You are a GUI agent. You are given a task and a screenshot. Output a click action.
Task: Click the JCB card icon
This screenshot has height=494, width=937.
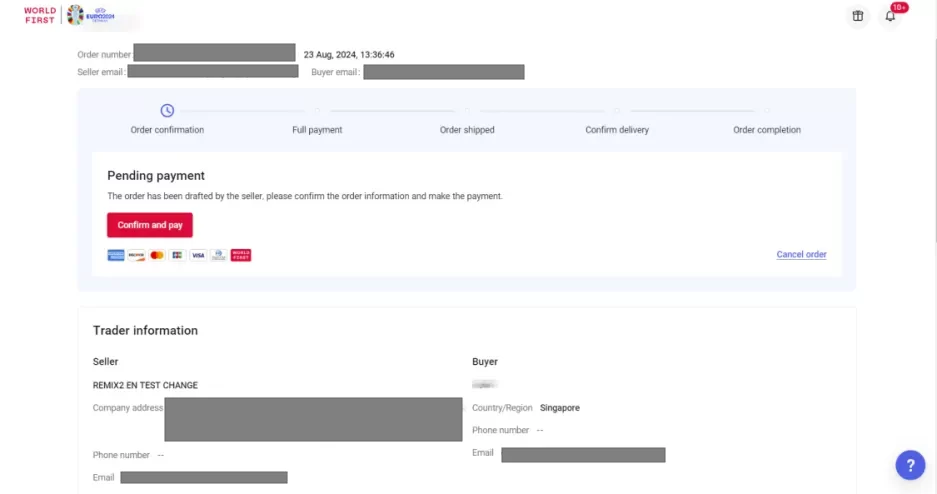[x=177, y=255]
